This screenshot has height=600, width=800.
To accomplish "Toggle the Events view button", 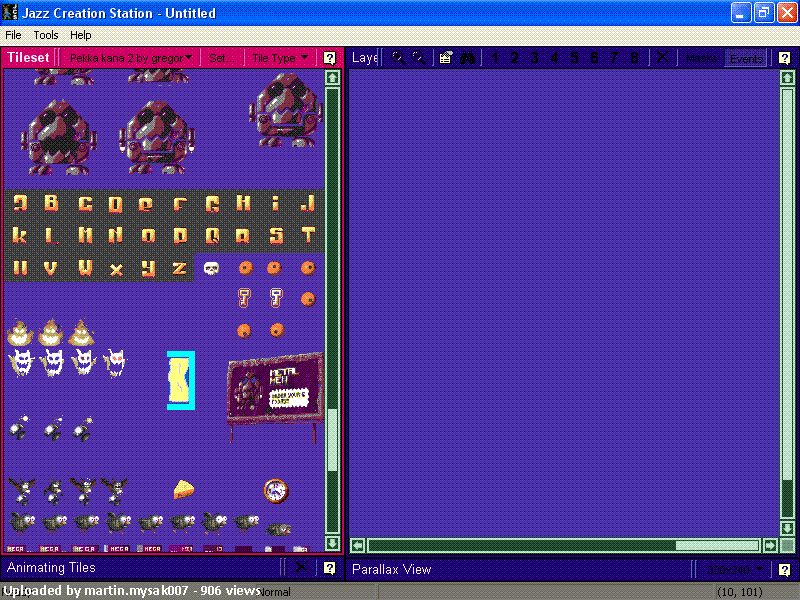I will point(746,59).
